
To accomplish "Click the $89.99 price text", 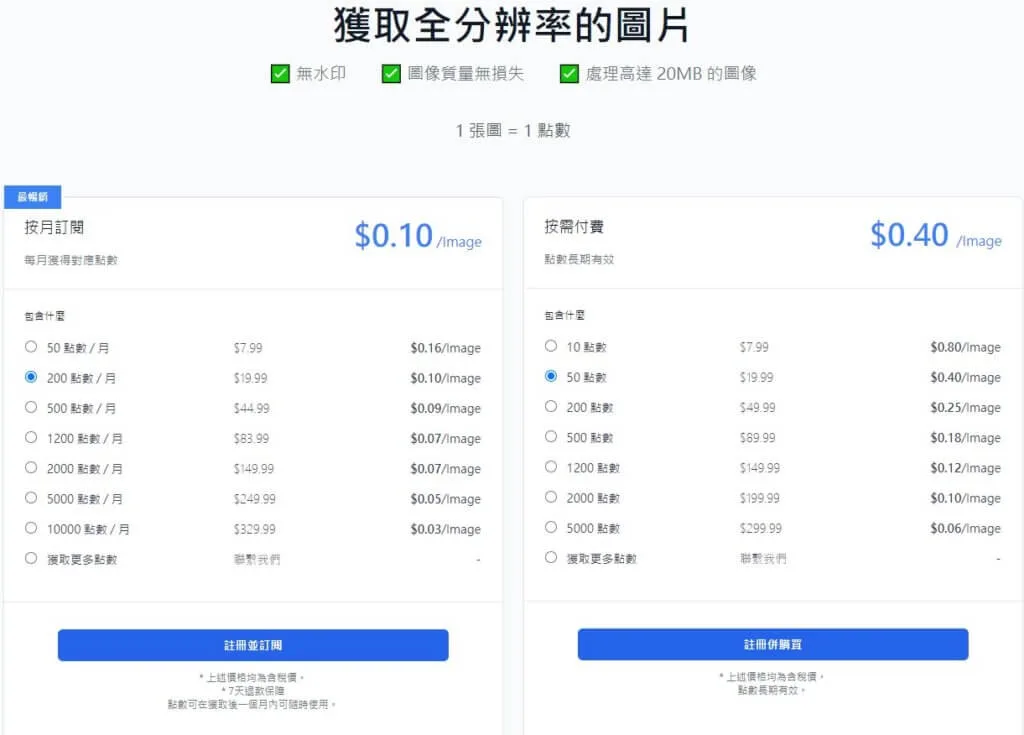I will click(758, 438).
